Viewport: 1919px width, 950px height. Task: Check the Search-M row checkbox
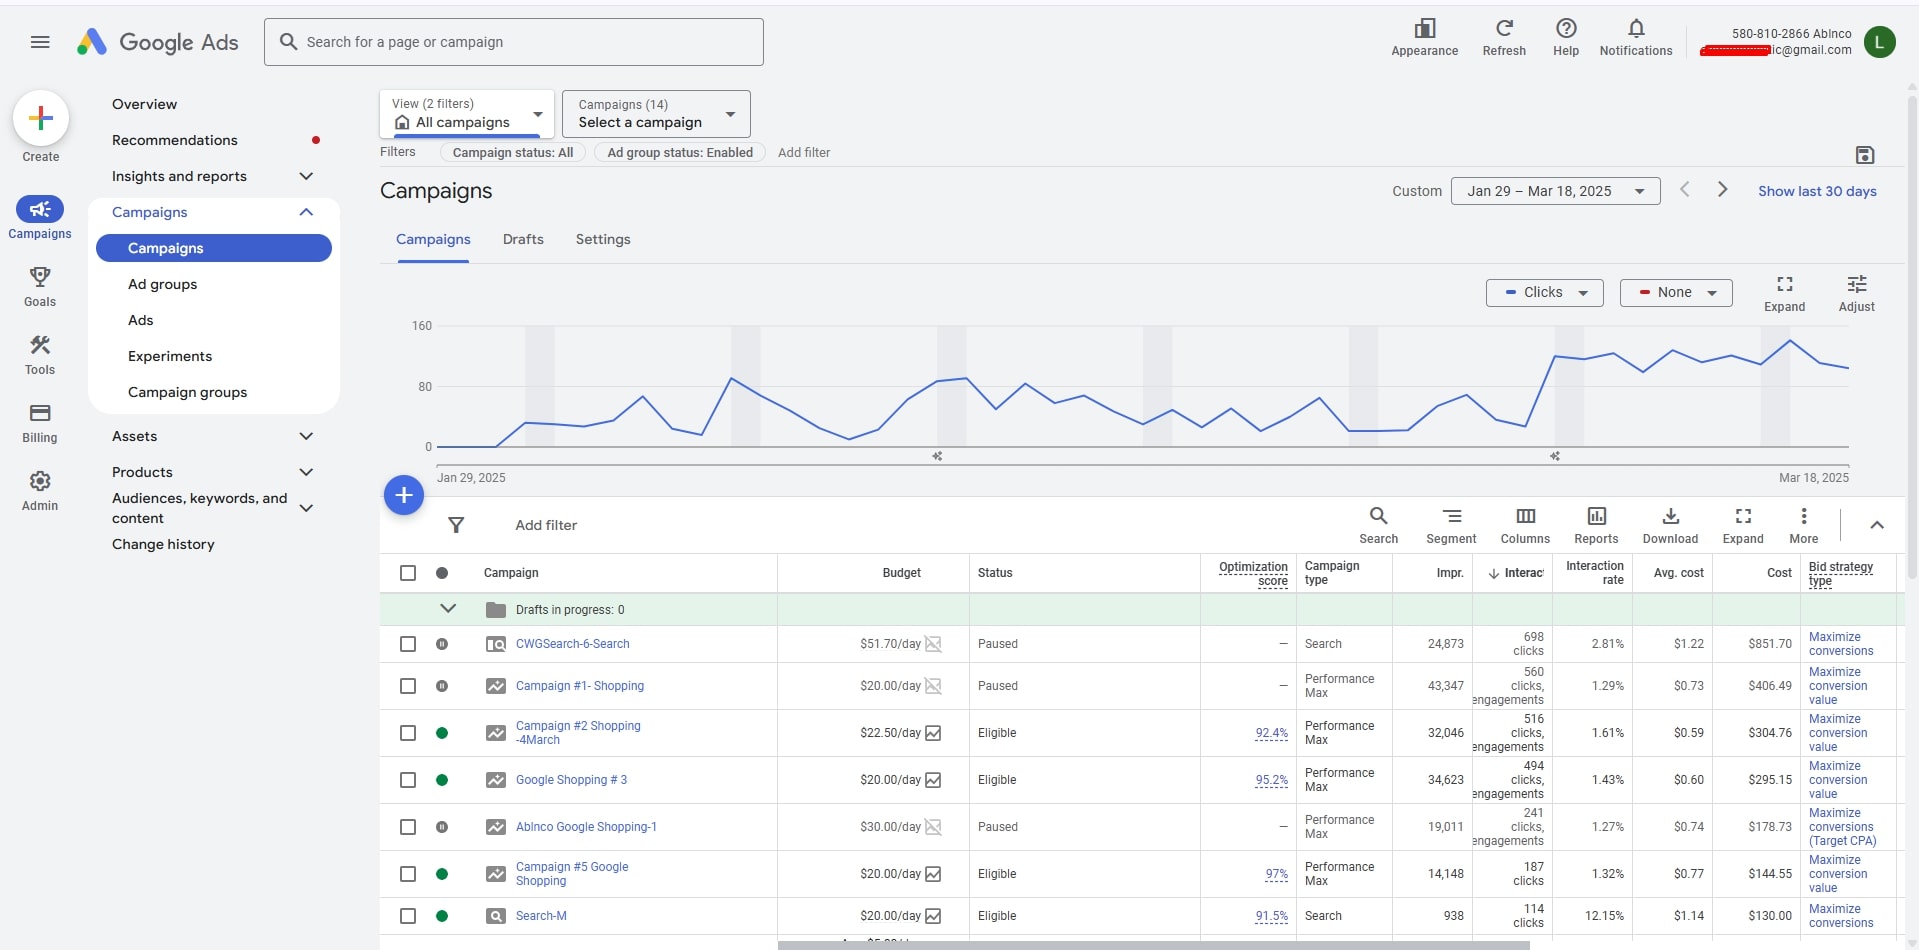408,916
